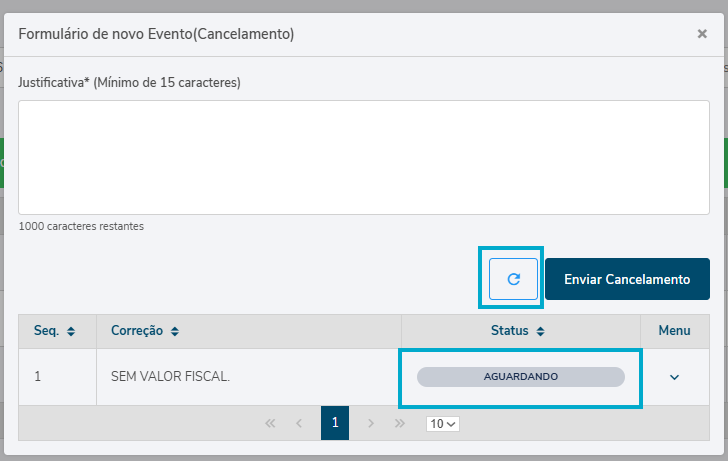Click the refresh icon button

513,279
